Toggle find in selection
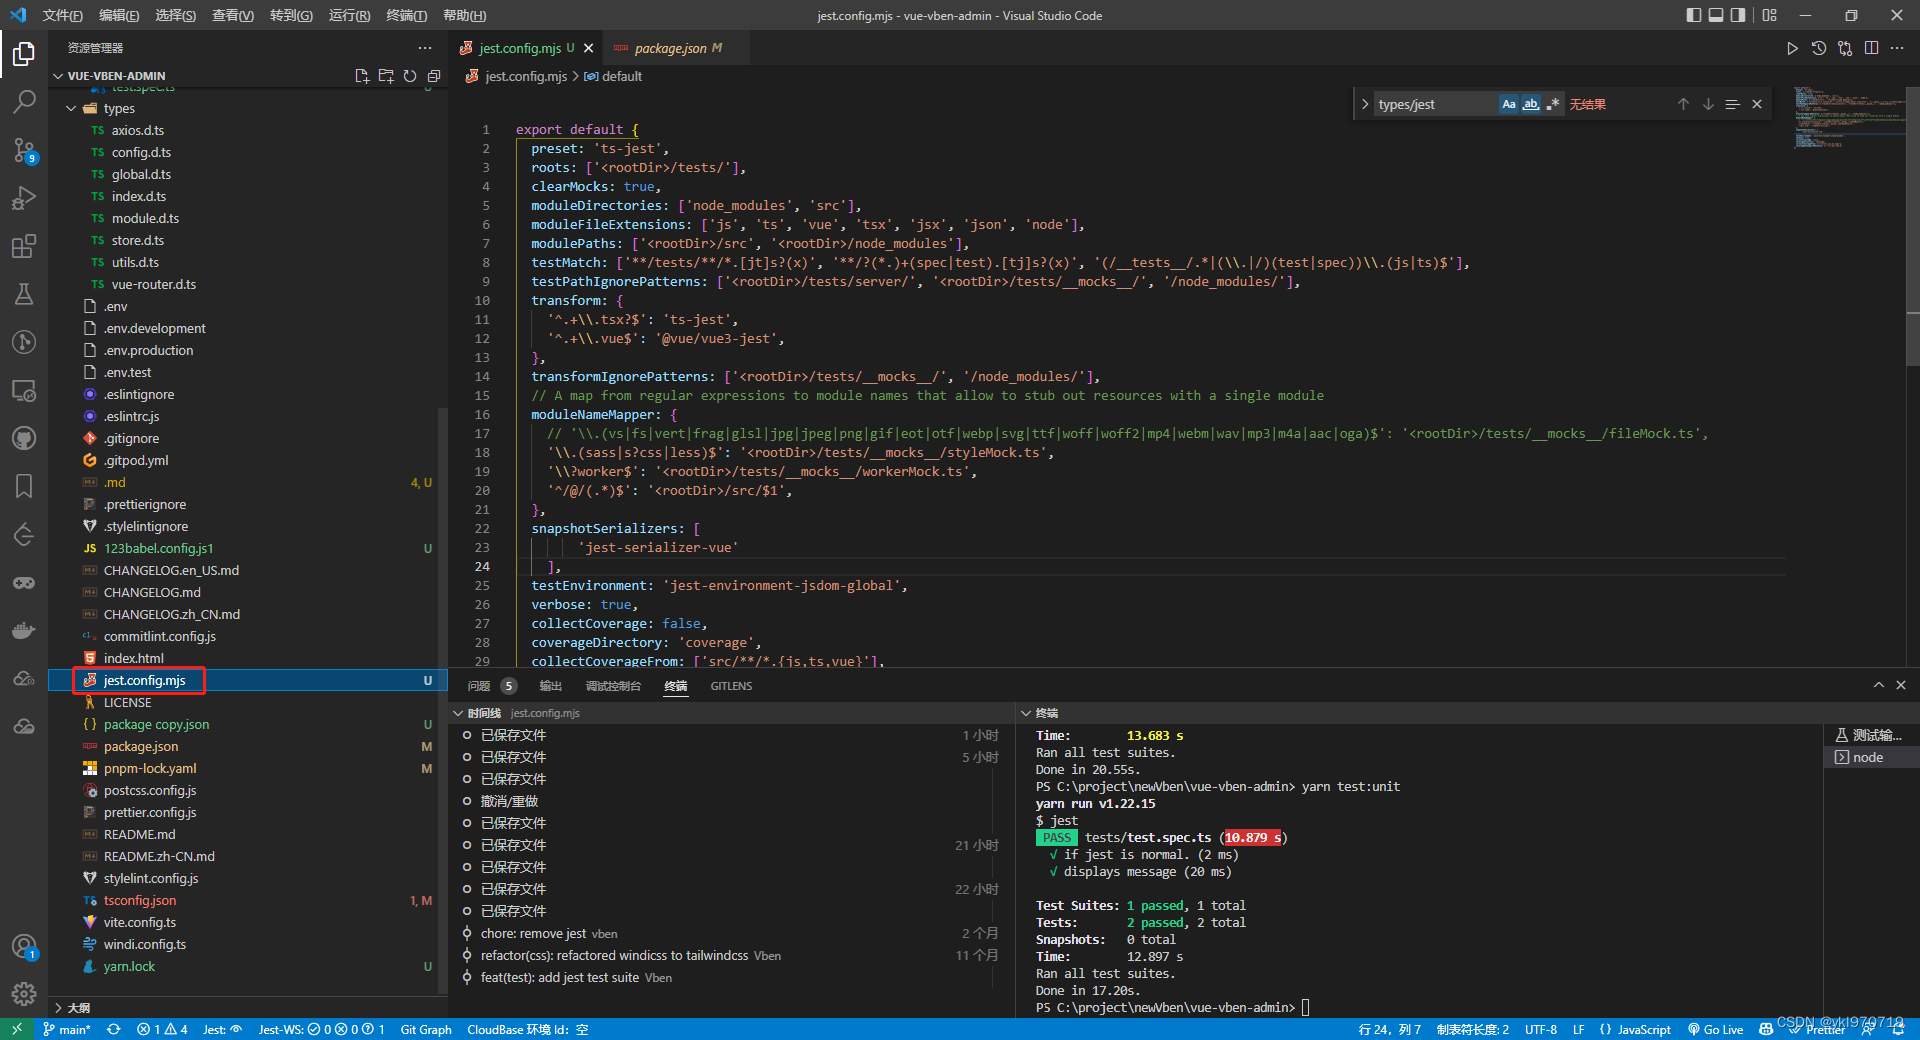Image resolution: width=1920 pixels, height=1040 pixels. coord(1732,104)
